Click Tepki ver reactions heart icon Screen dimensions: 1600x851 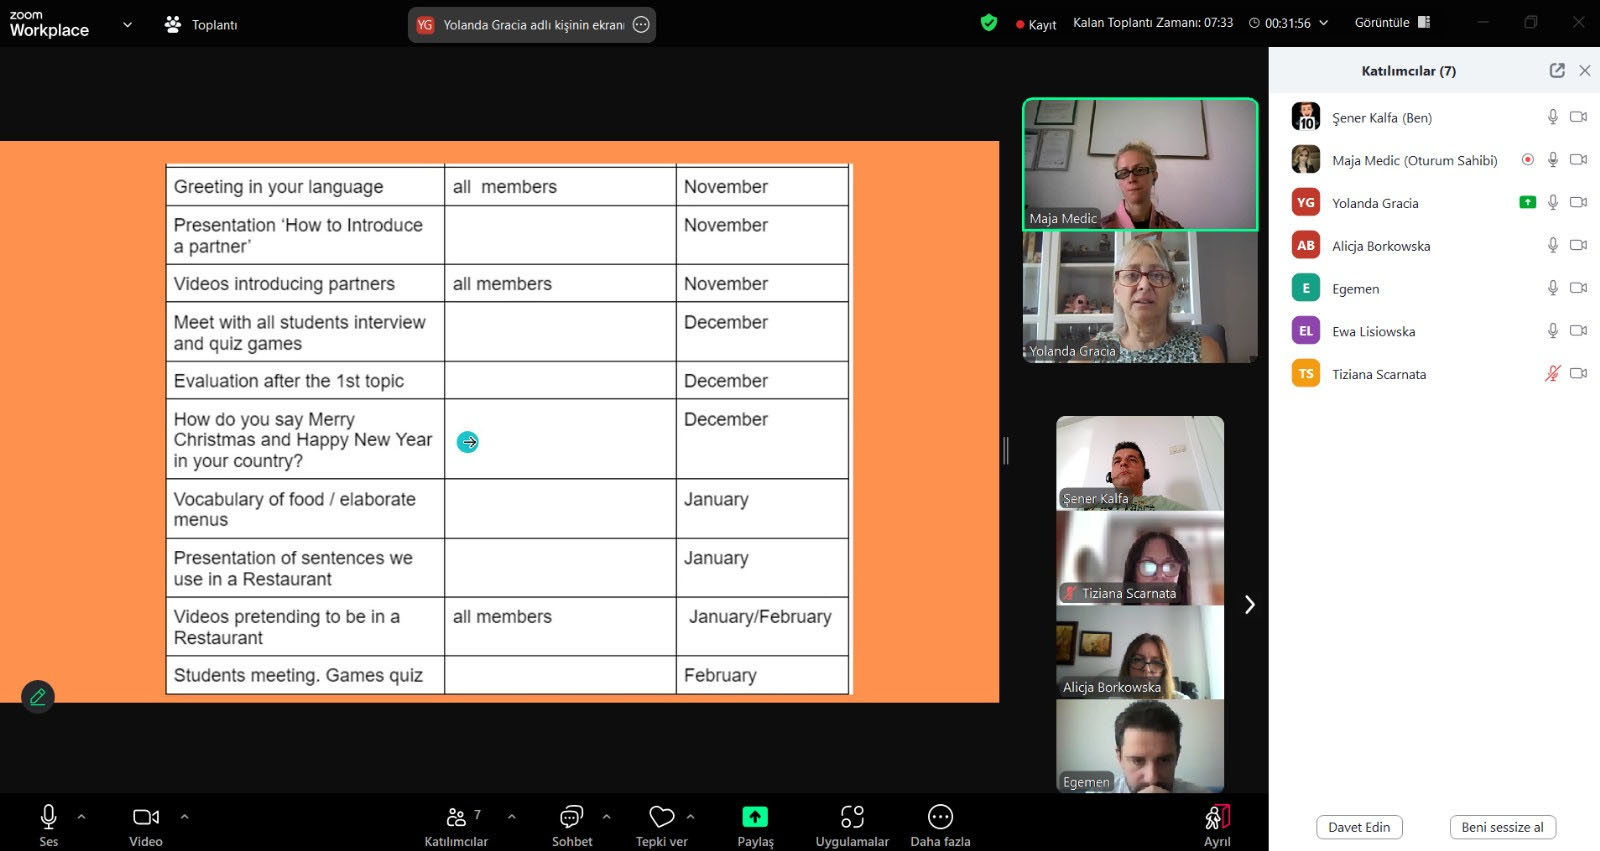point(661,817)
